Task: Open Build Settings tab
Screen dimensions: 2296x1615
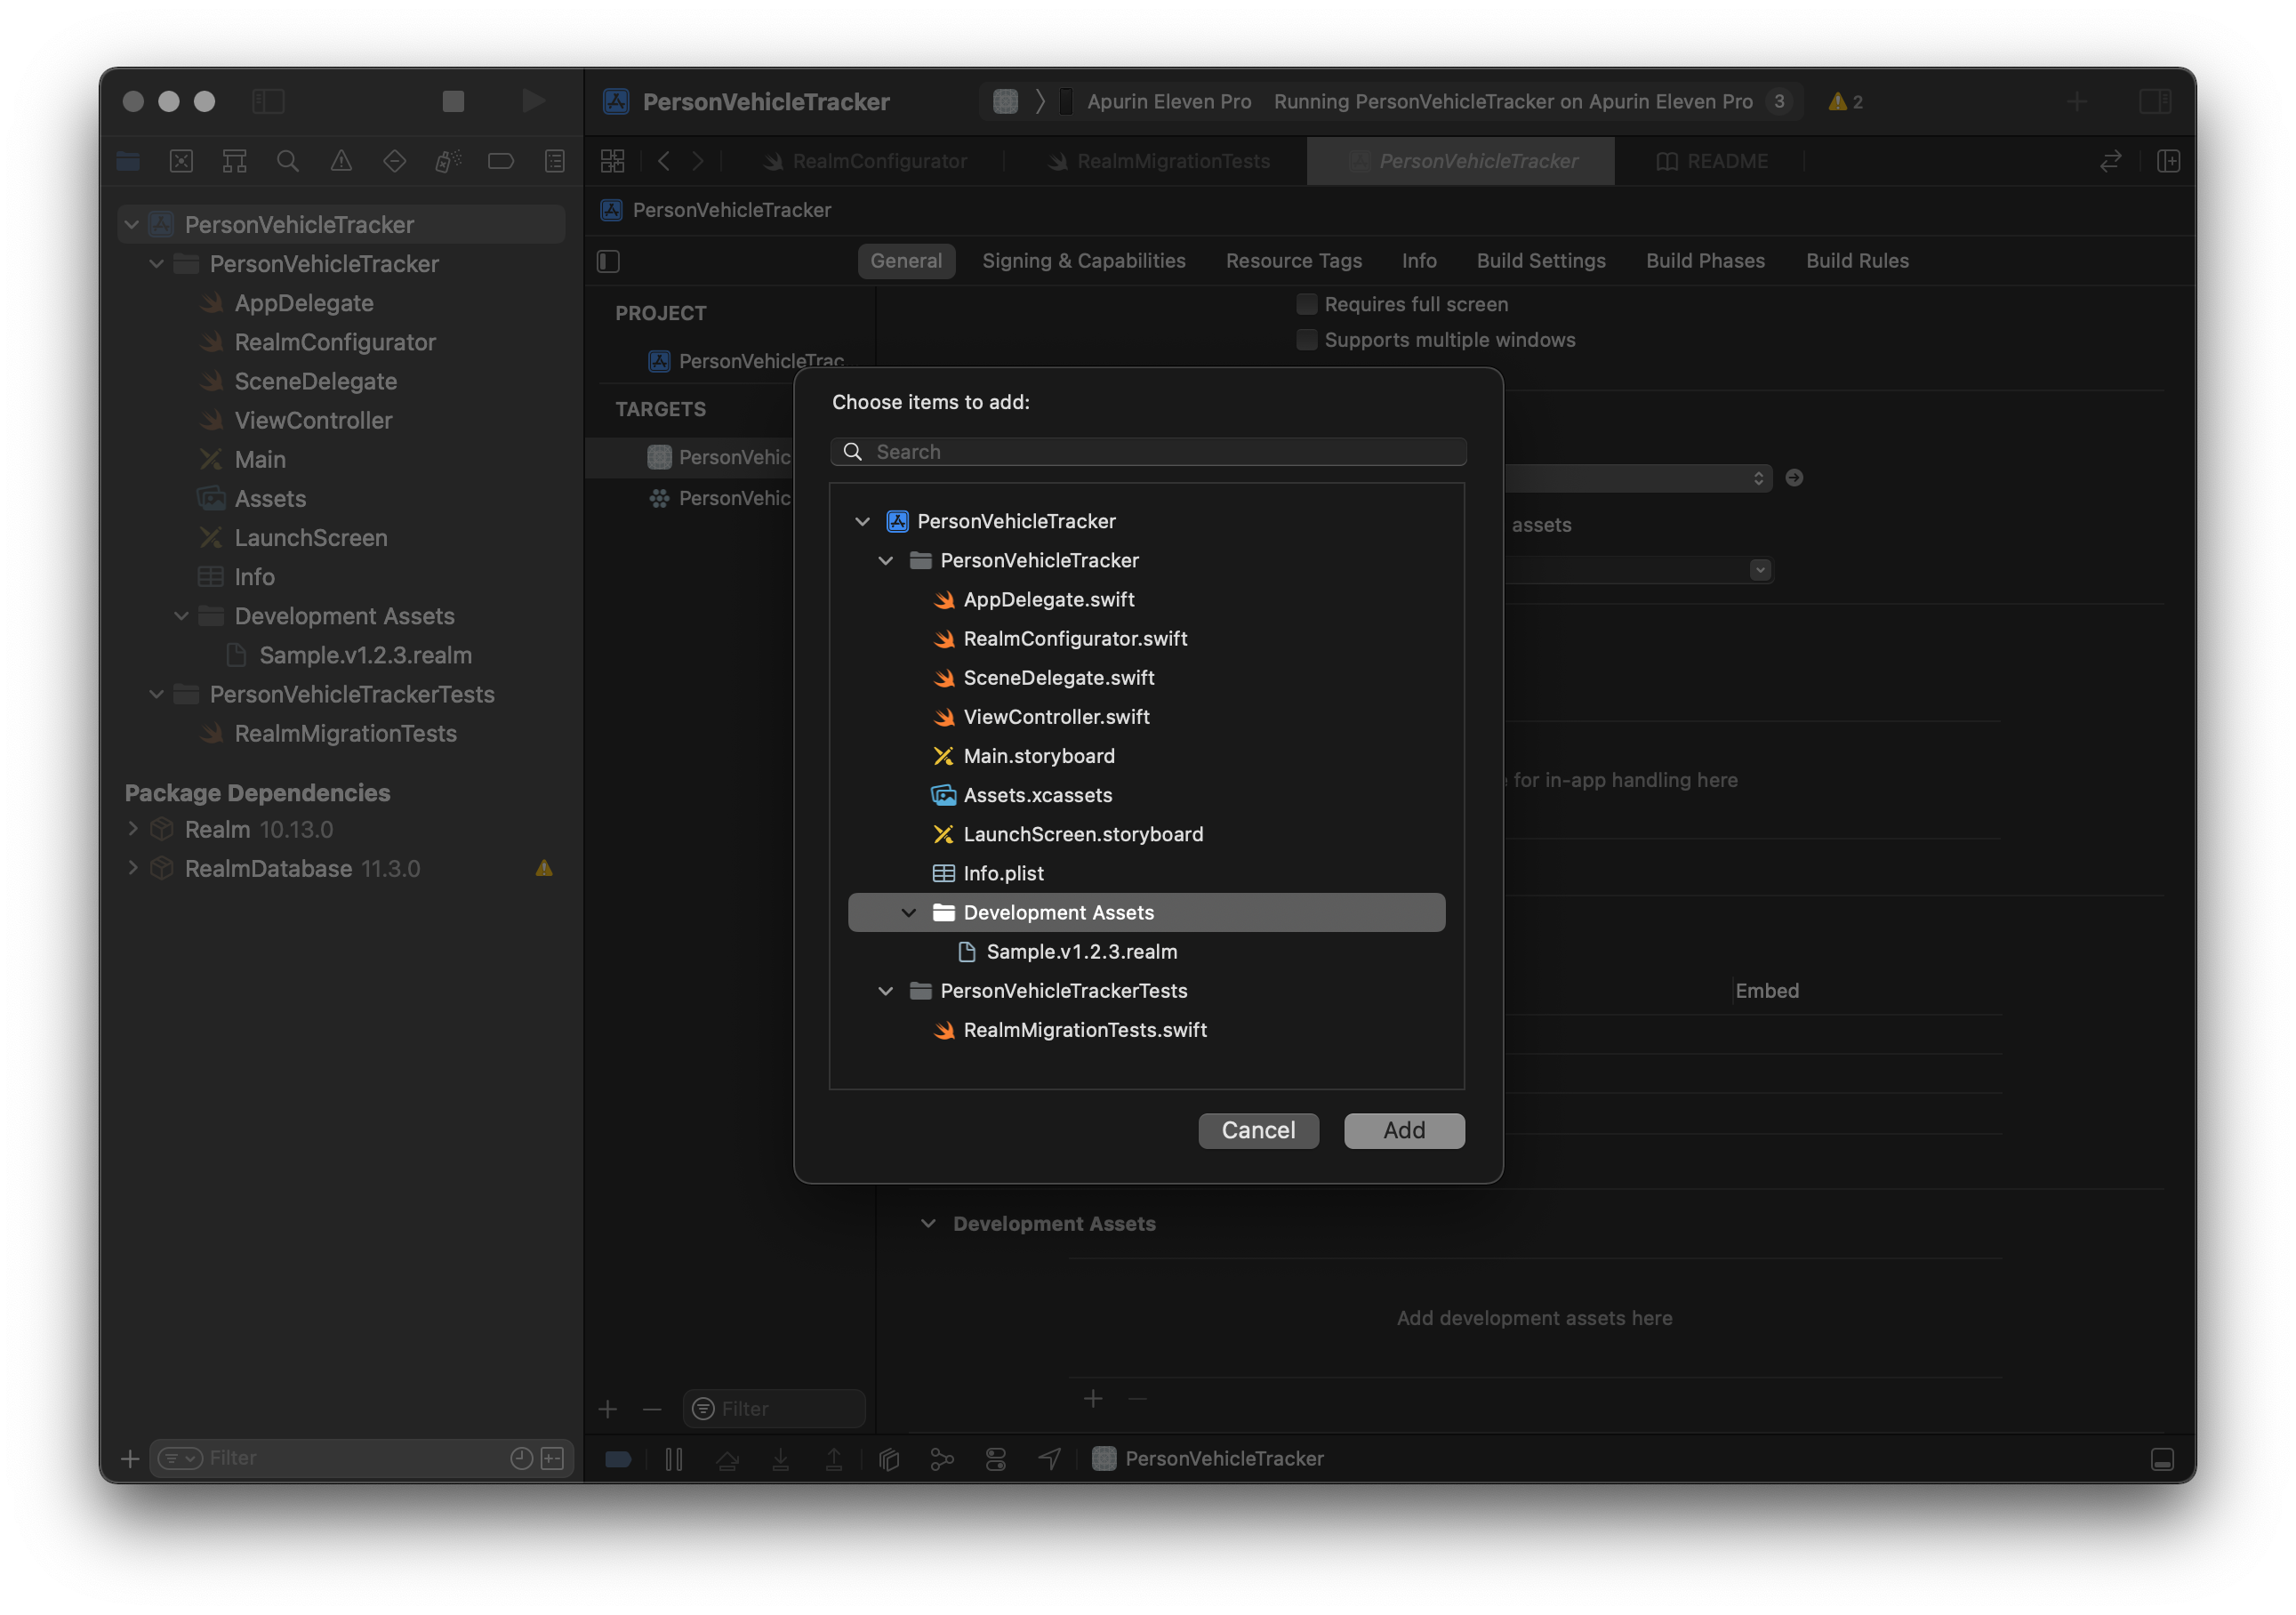Action: 1540,261
